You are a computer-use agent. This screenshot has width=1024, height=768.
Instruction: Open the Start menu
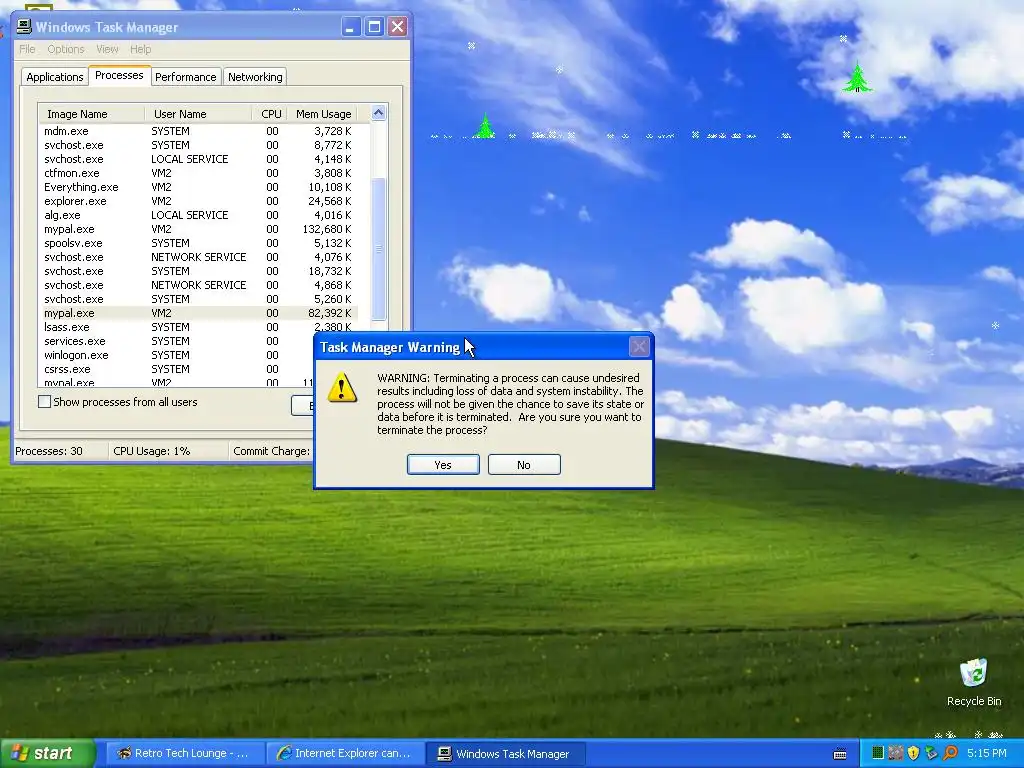48,753
